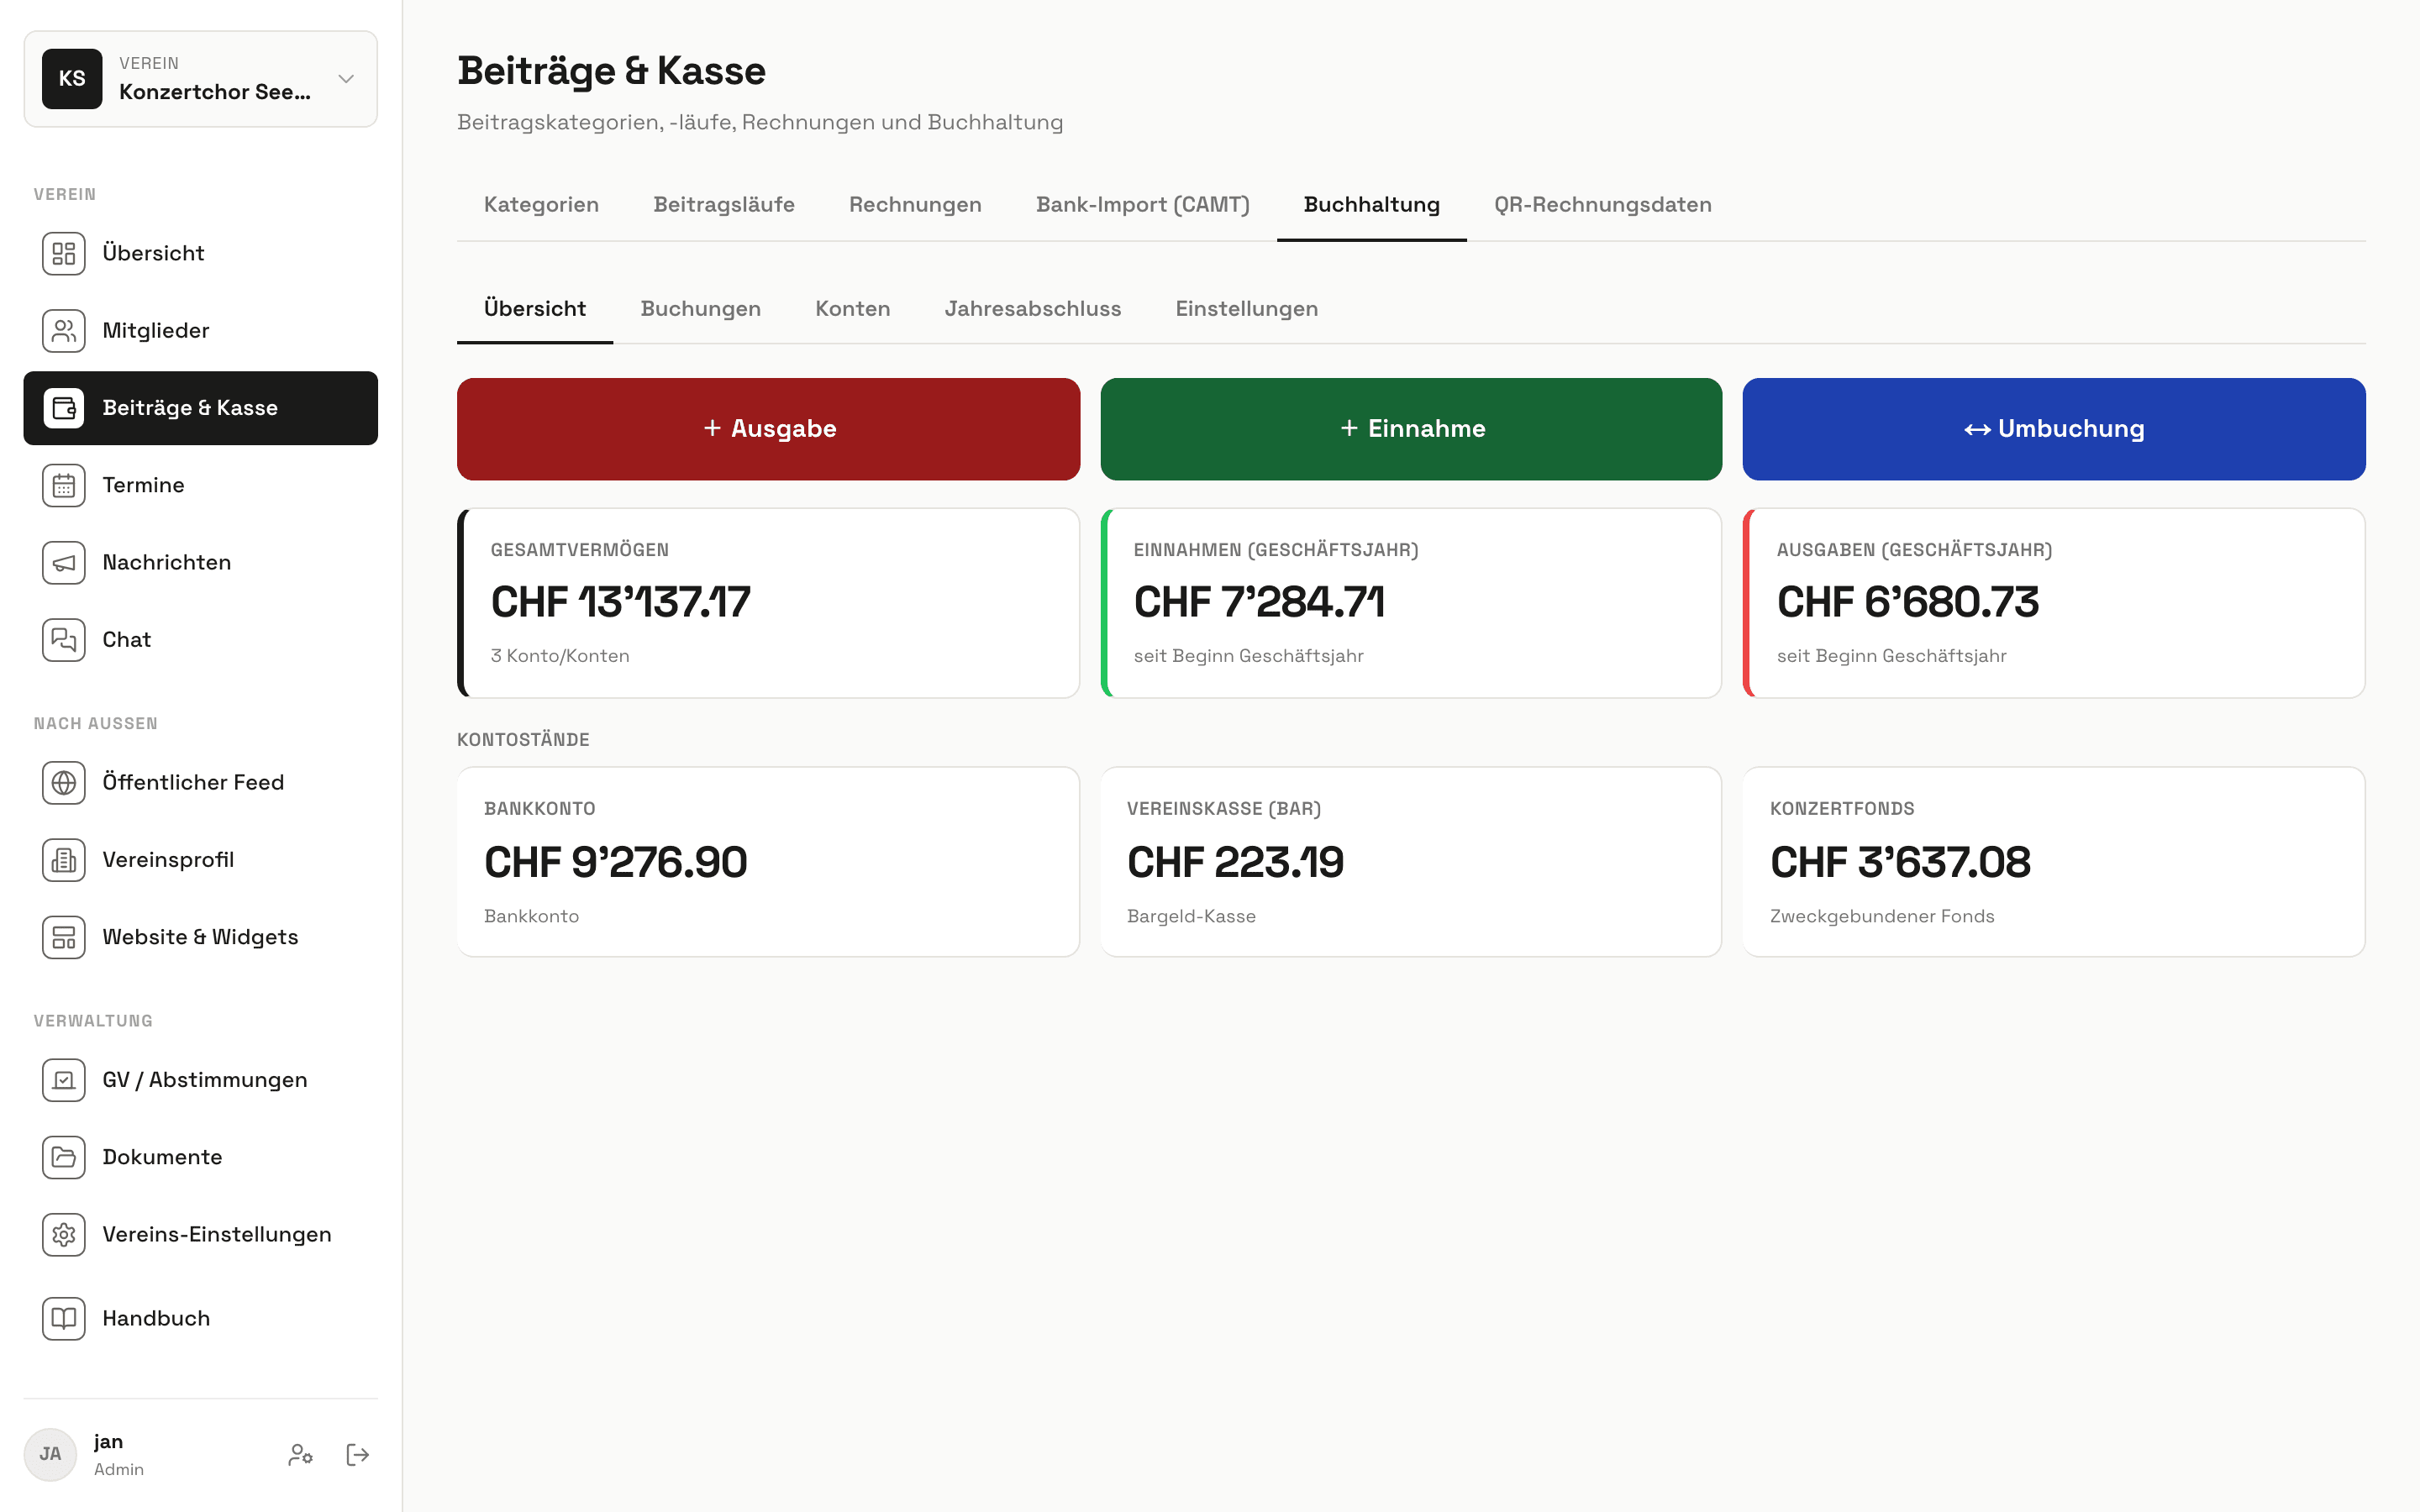Select the Konzertfonds account card

tap(2054, 862)
